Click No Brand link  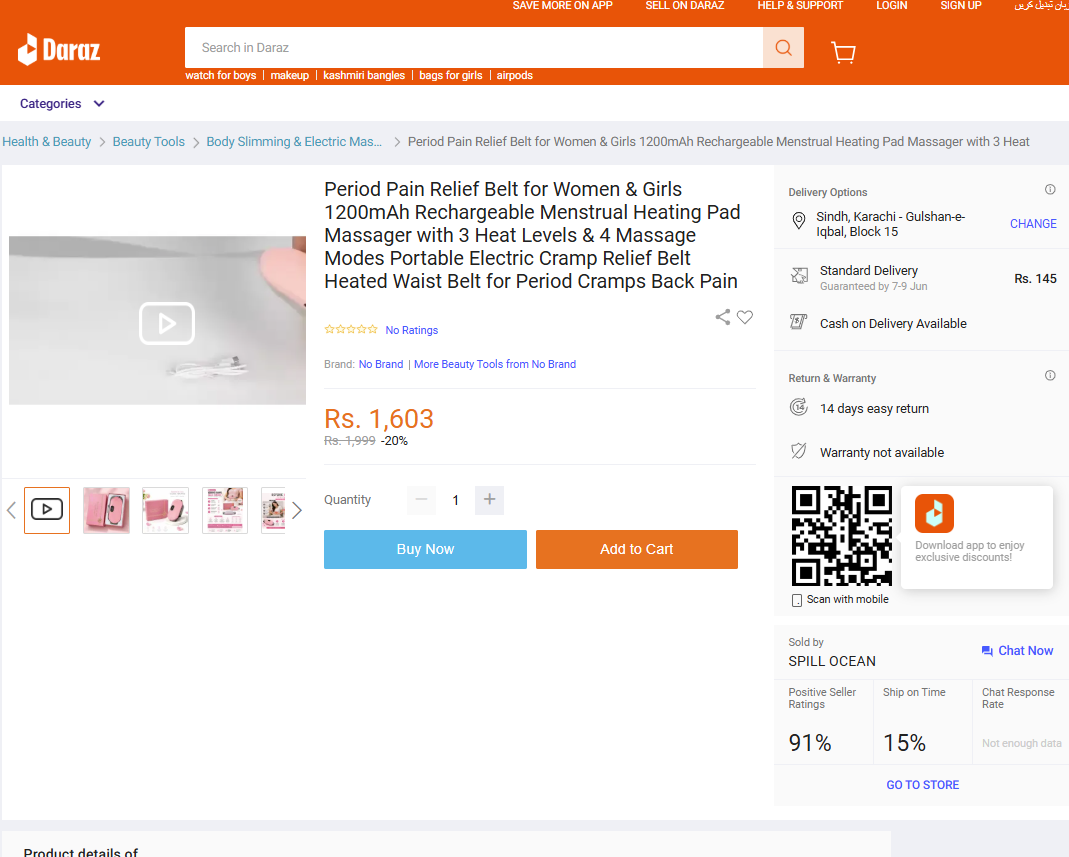coord(381,364)
